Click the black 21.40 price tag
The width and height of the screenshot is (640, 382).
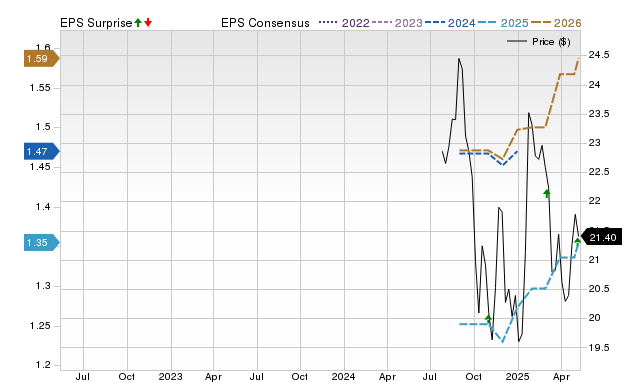click(601, 238)
